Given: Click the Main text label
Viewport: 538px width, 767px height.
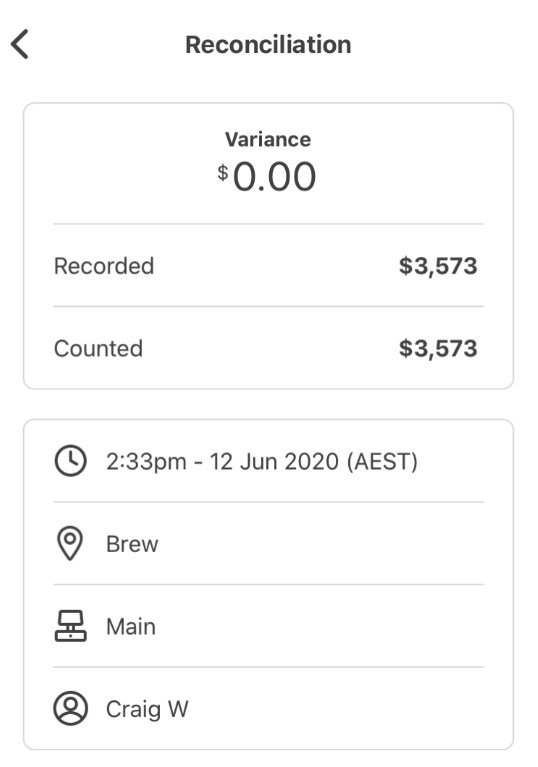Looking at the screenshot, I should [x=131, y=627].
